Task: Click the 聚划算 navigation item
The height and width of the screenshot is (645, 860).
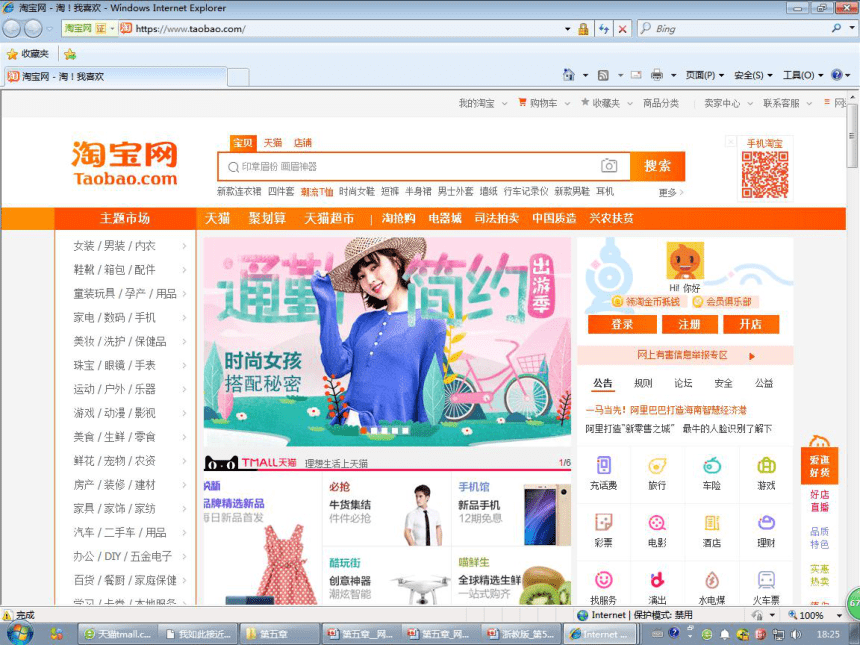Action: coord(267,218)
